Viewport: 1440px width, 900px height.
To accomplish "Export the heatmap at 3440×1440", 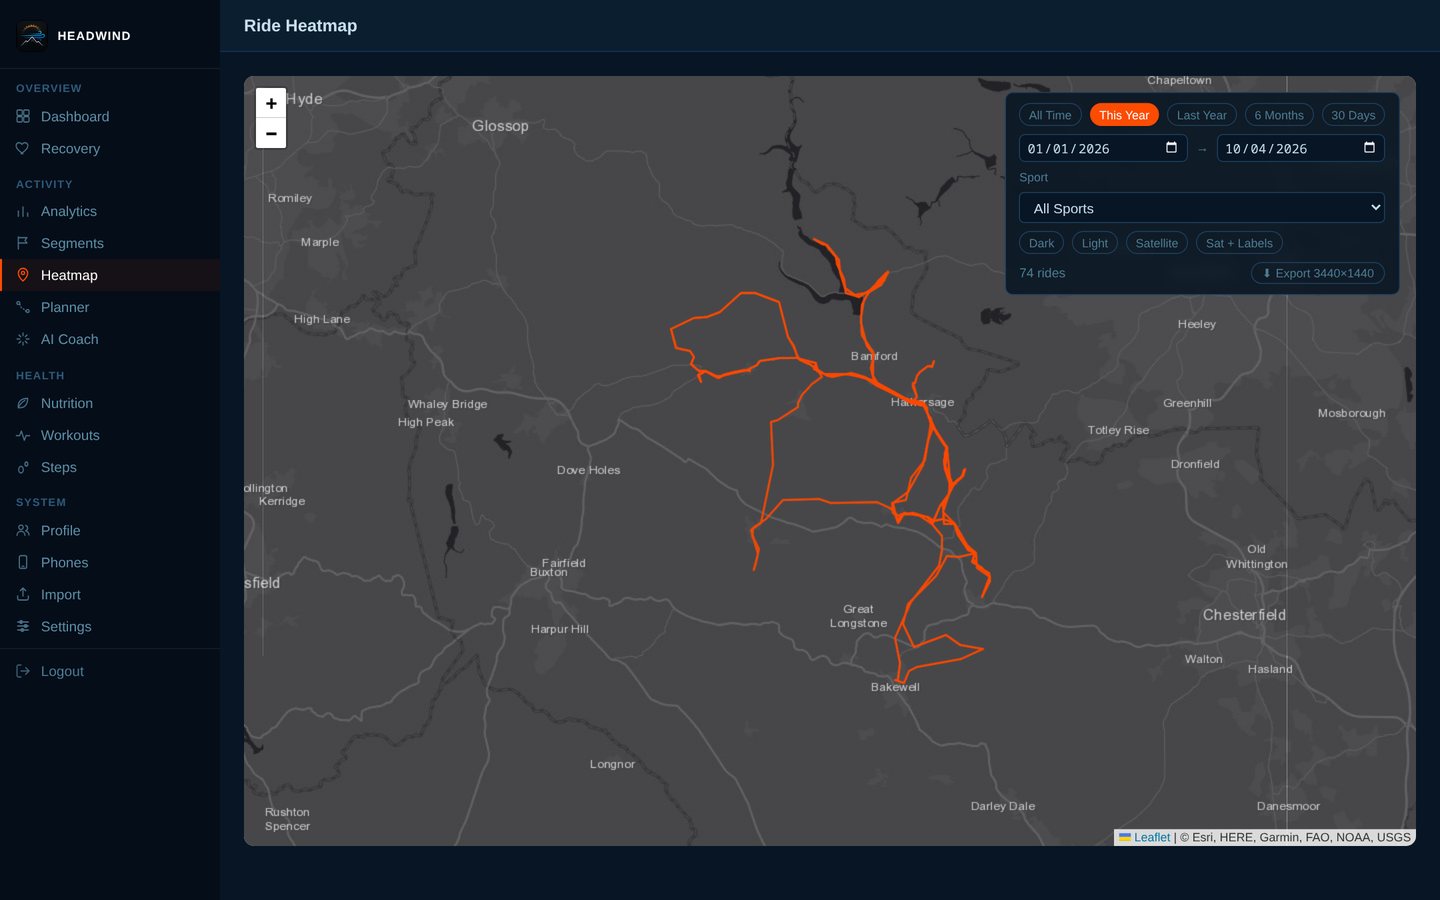I will [x=1318, y=273].
